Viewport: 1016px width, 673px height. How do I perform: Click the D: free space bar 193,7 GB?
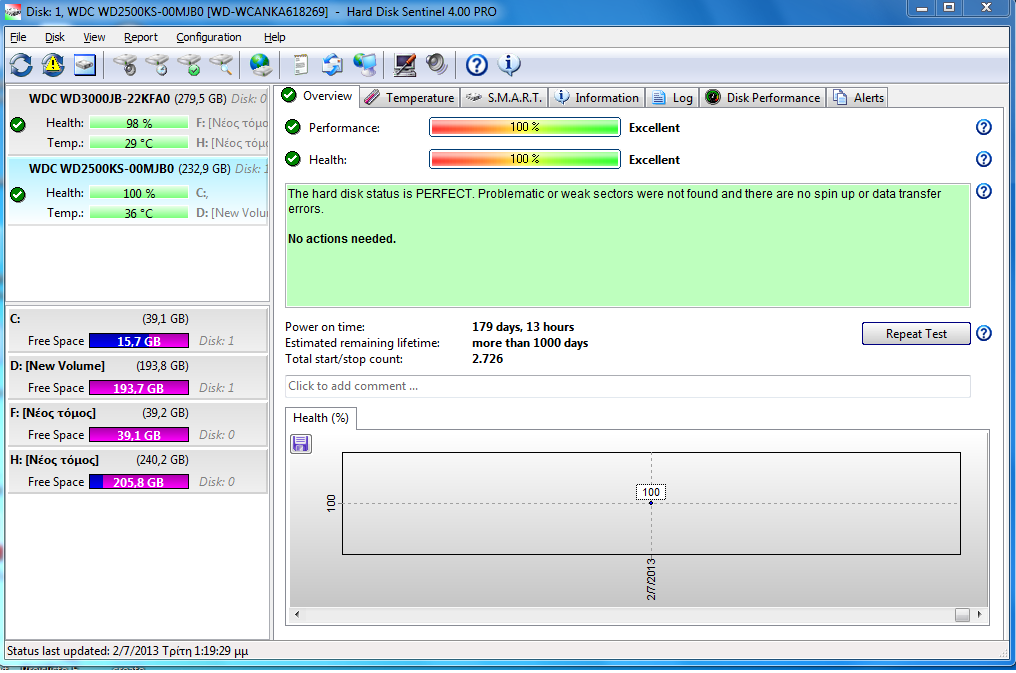pyautogui.click(x=139, y=388)
